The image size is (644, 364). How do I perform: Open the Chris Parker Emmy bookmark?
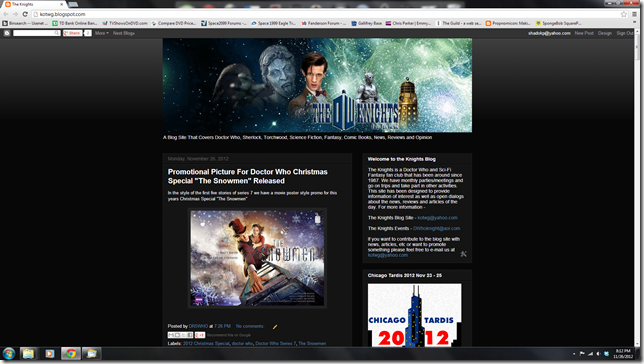pos(408,23)
